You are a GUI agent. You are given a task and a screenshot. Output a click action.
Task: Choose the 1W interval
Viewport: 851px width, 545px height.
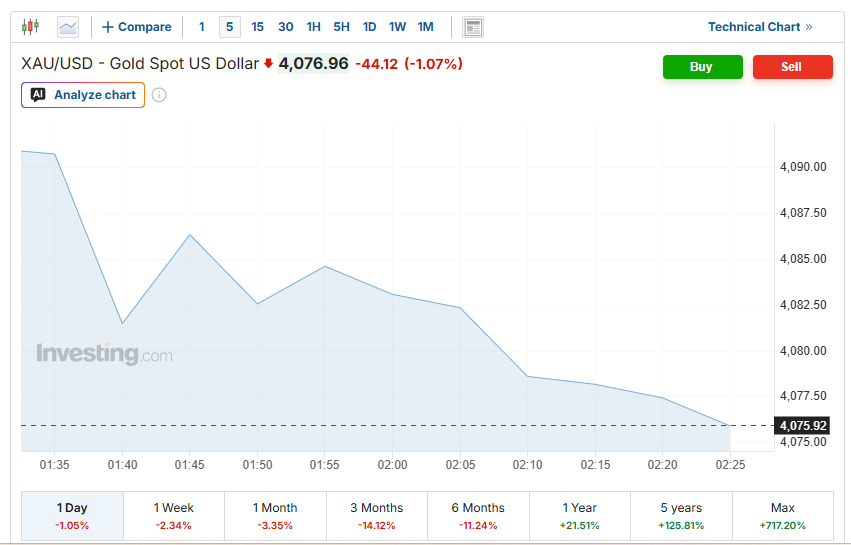(397, 27)
